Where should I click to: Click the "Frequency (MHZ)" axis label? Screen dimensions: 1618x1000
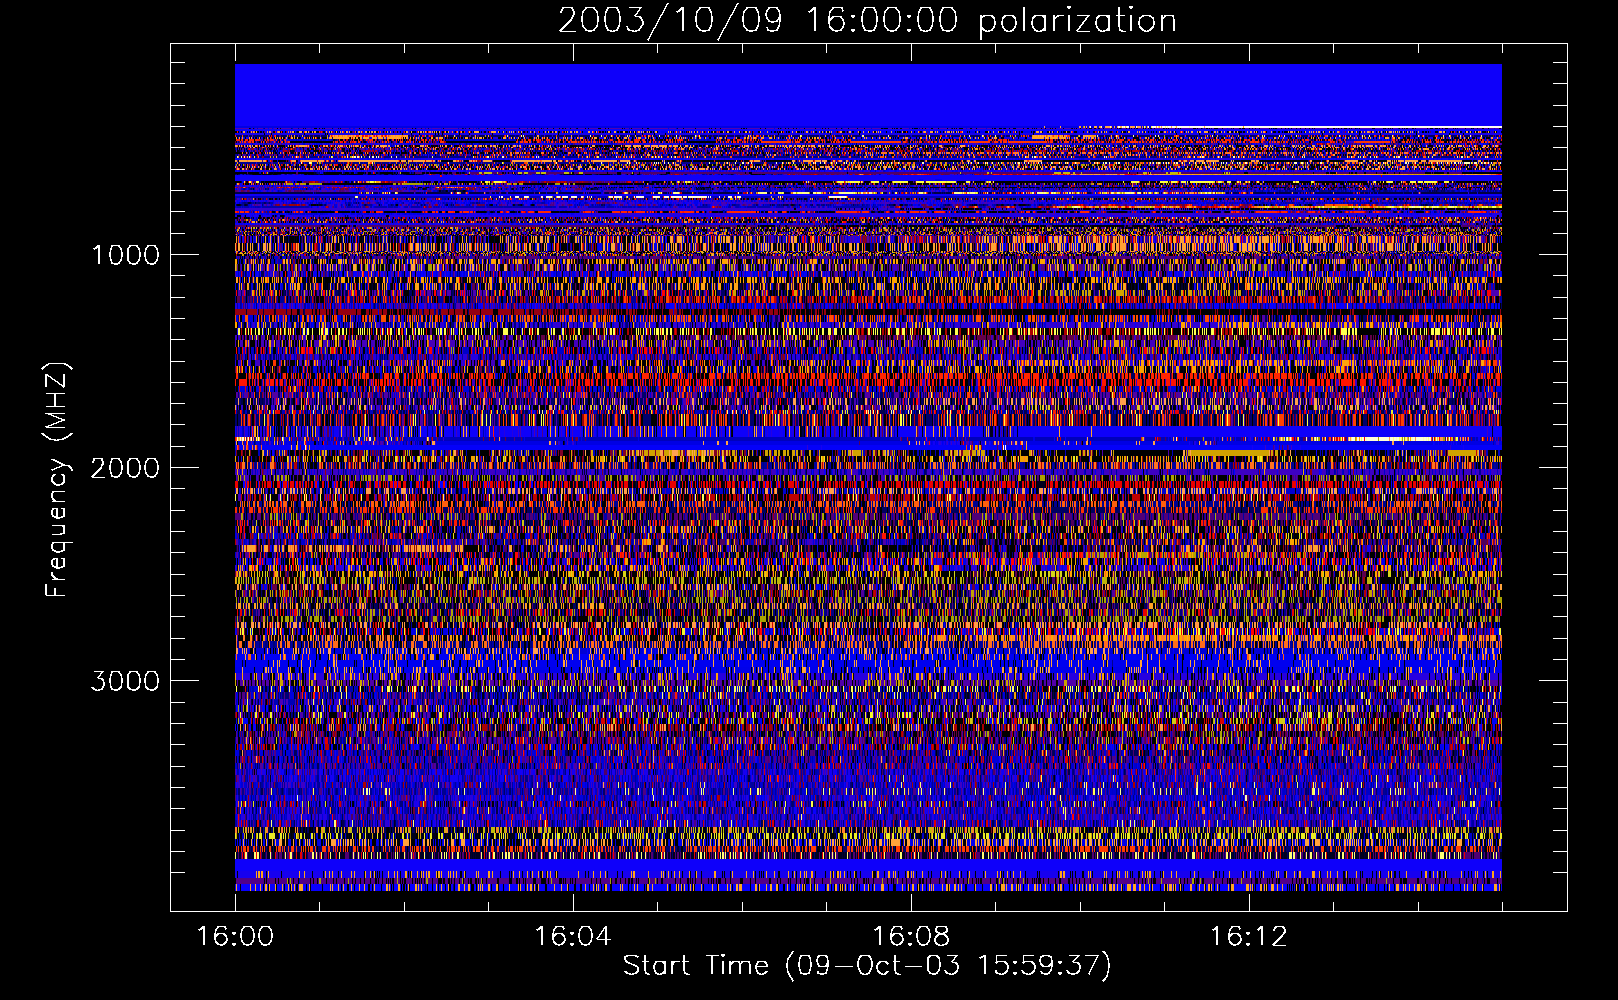click(x=57, y=480)
